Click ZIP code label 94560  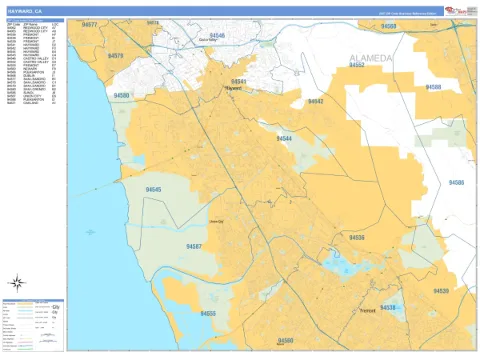pos(285,341)
